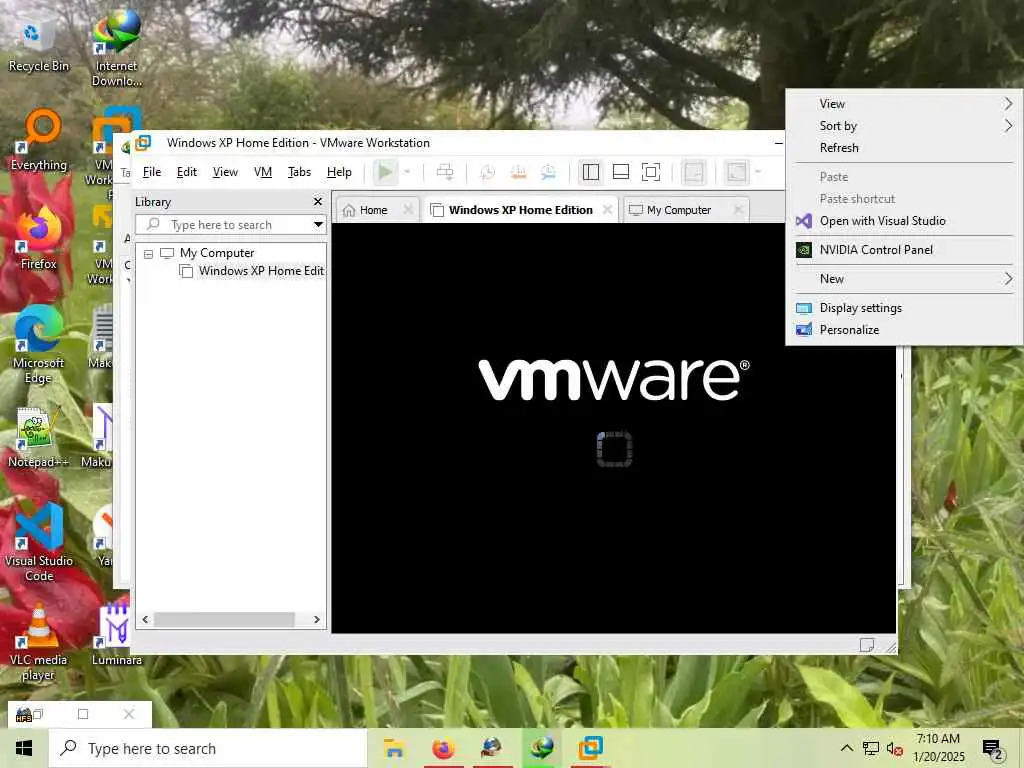Viewport: 1024px width, 768px height.
Task: Close the Home tab
Action: point(408,210)
